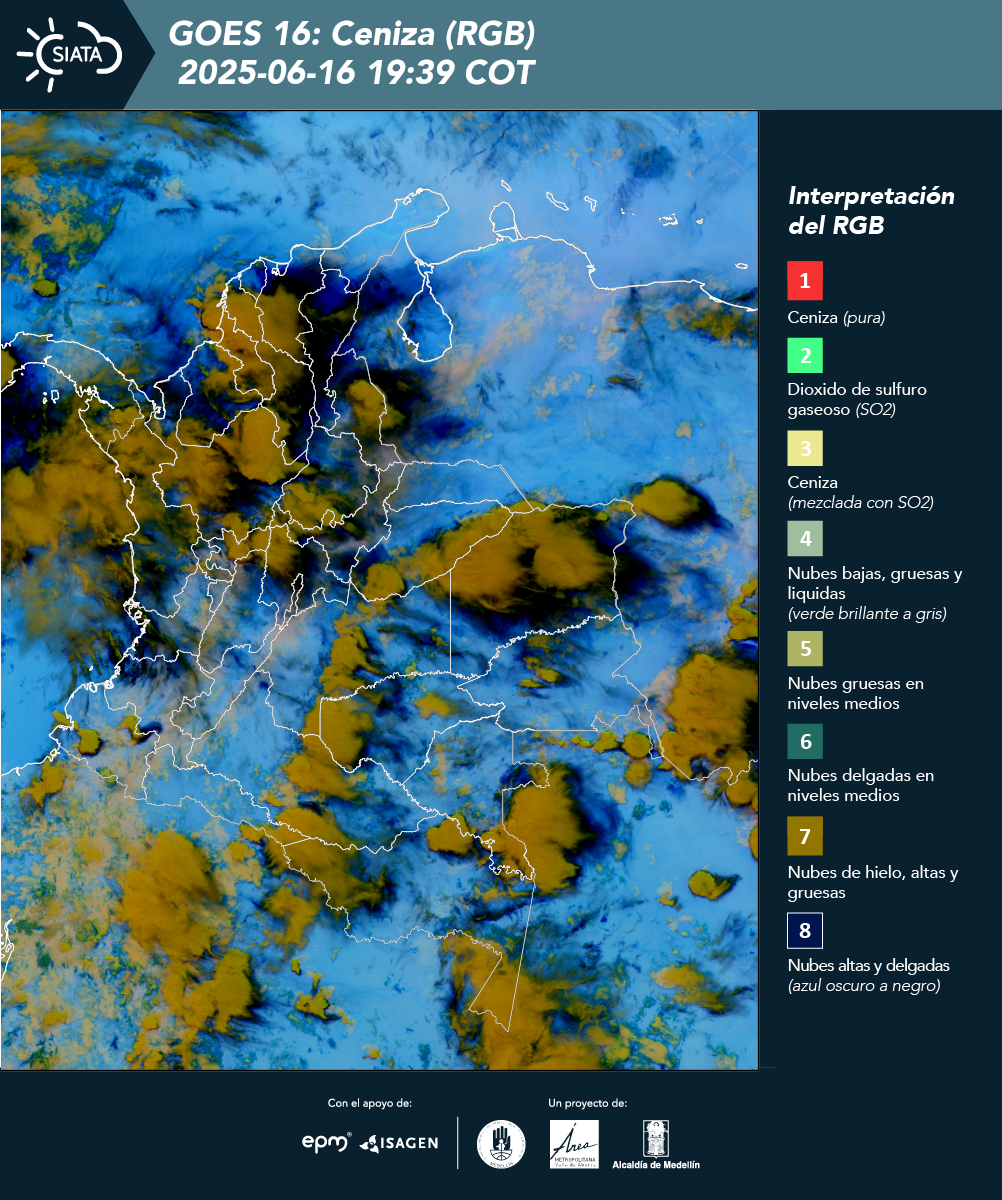Click the ISAGEN logo

click(x=399, y=1143)
